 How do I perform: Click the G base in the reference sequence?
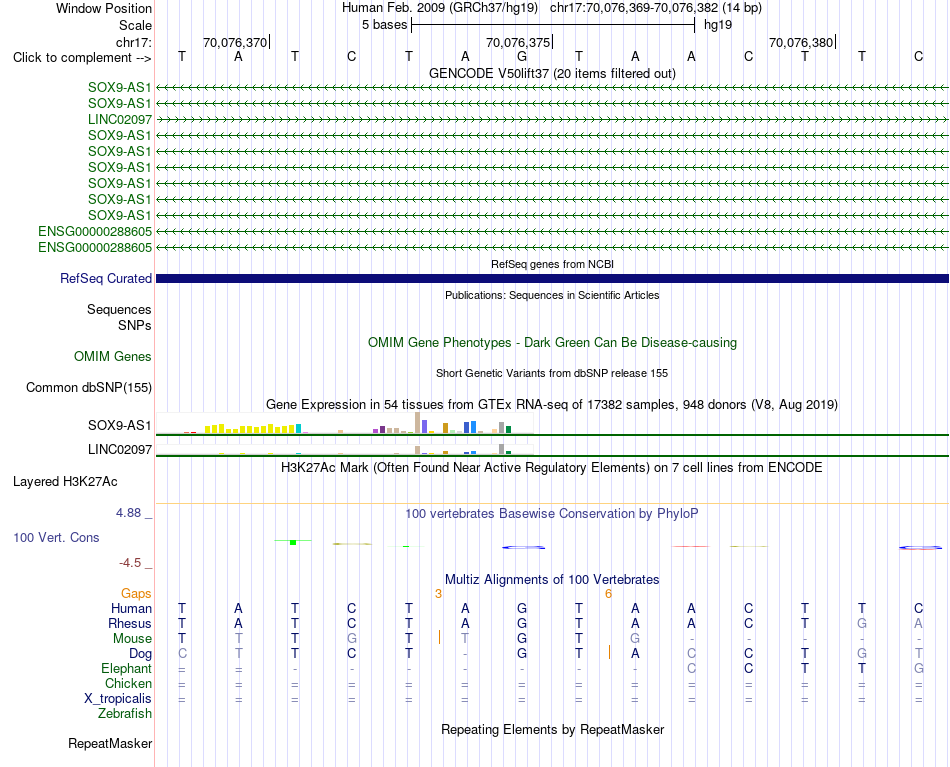[x=522, y=56]
